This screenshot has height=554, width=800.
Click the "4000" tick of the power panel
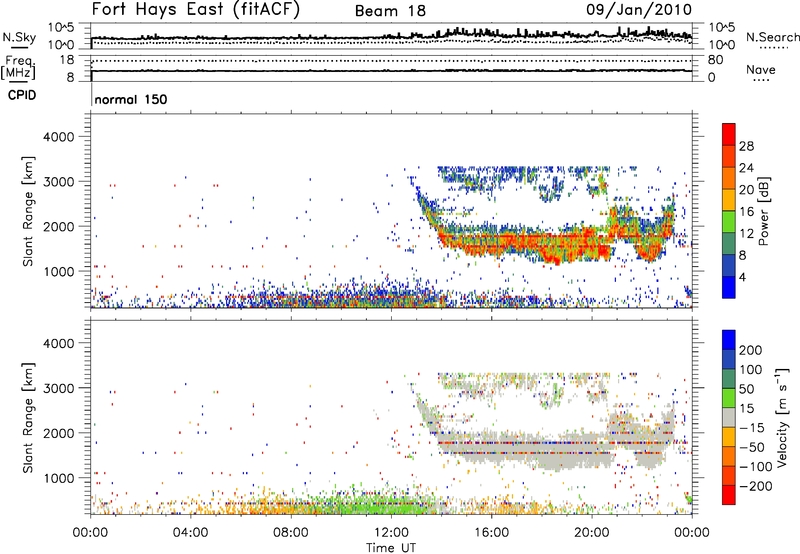click(x=59, y=137)
